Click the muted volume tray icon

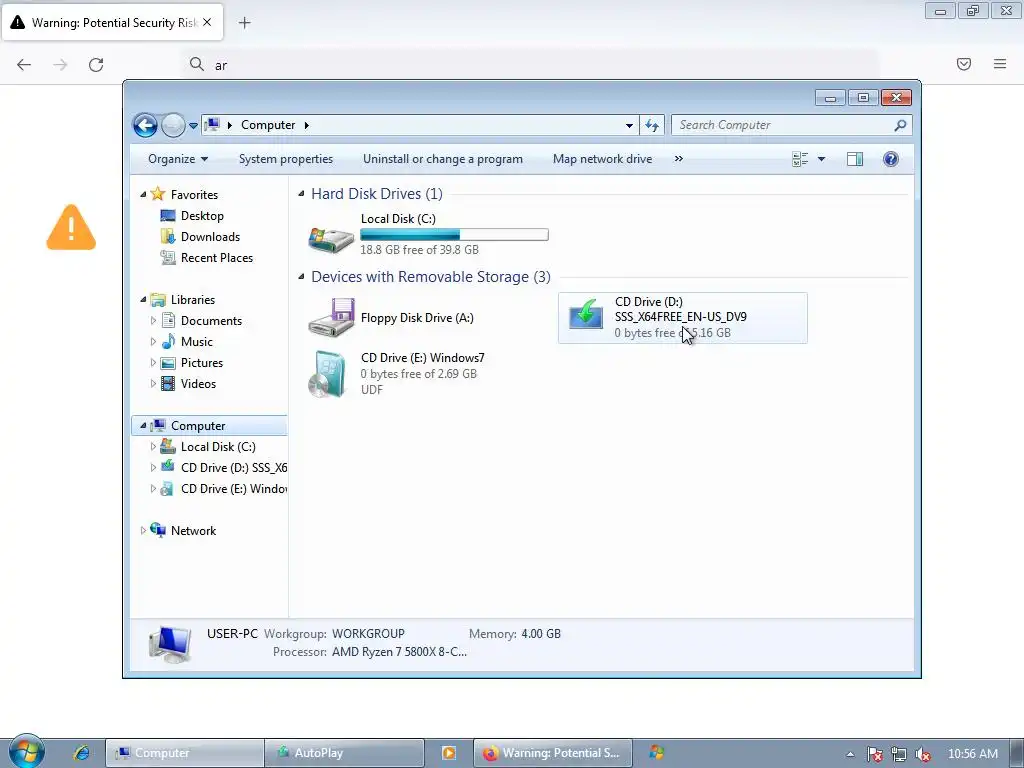[923, 754]
